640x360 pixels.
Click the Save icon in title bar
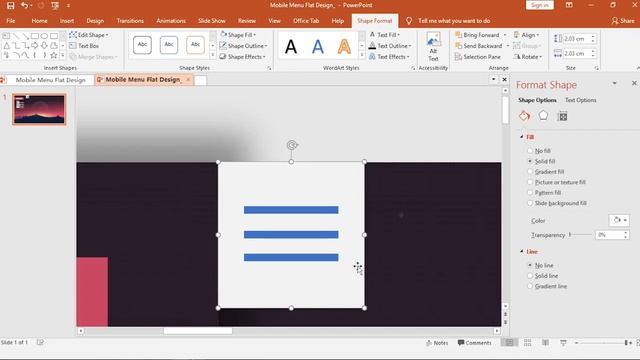pyautogui.click(x=11, y=5)
